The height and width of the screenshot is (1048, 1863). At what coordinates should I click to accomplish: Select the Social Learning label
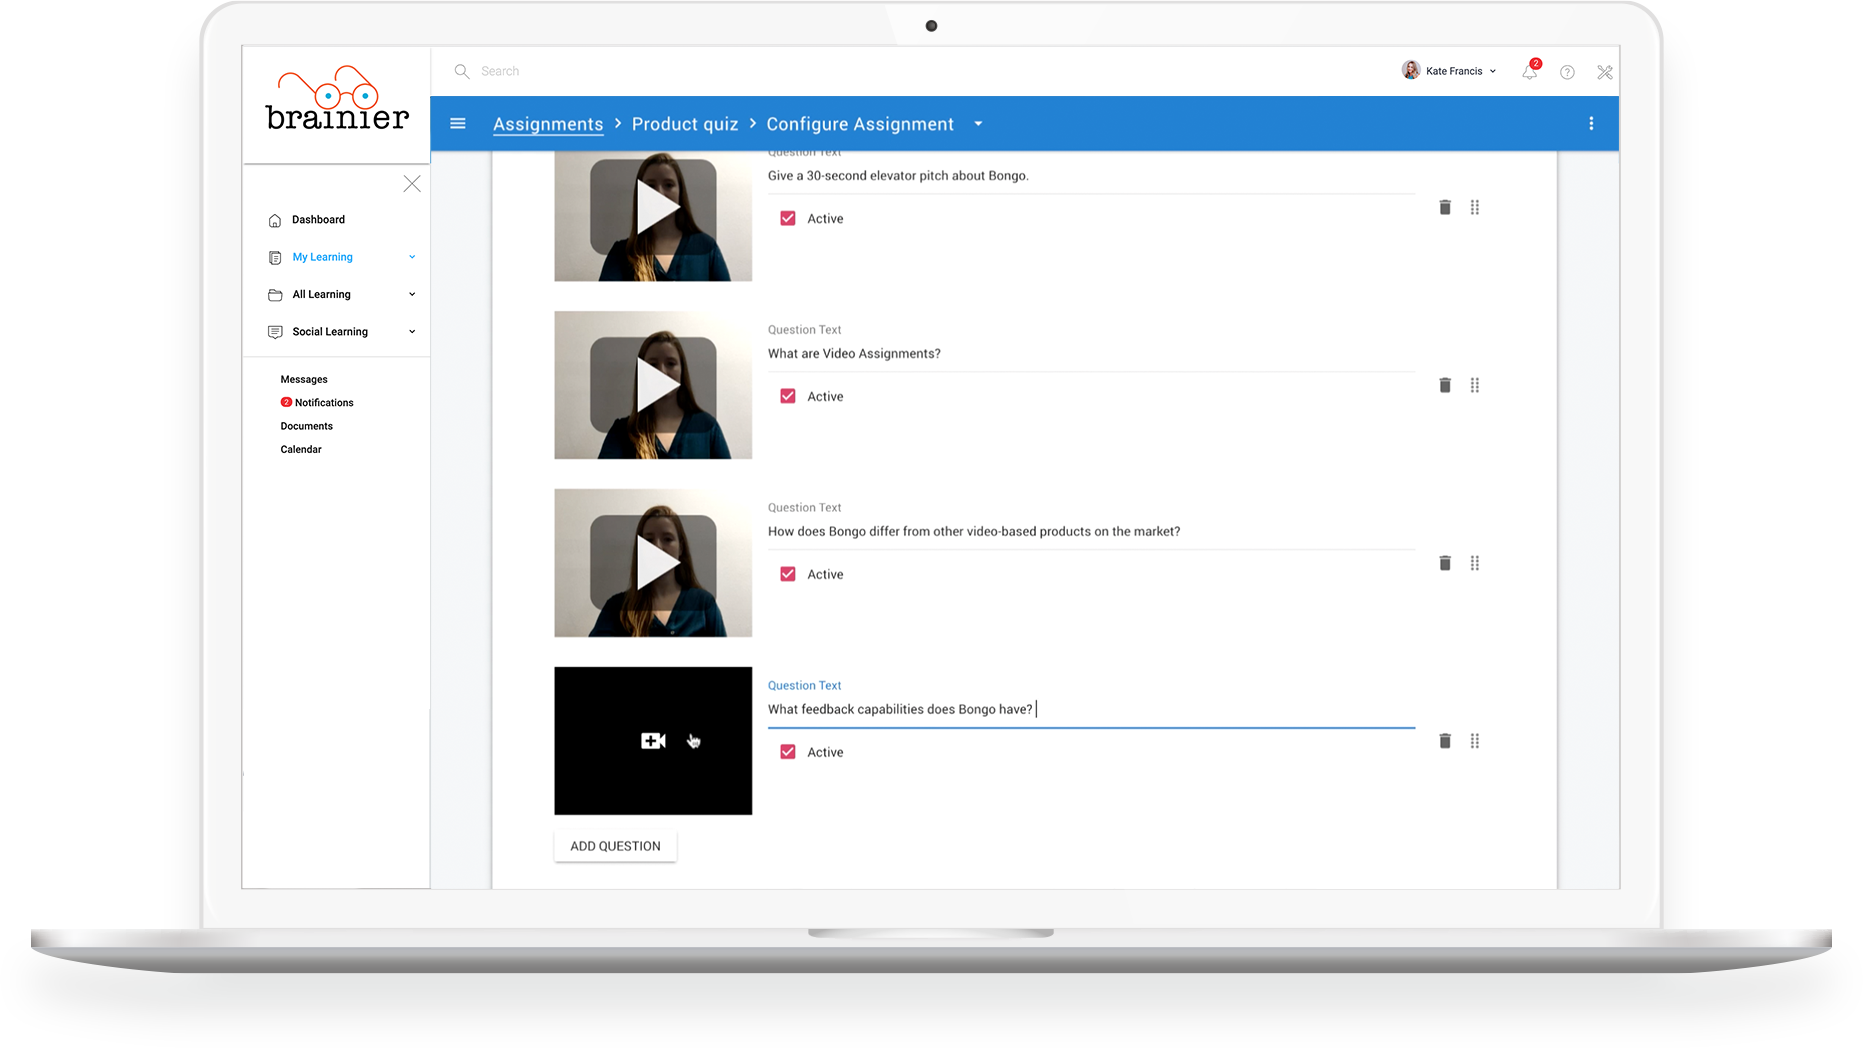330,332
